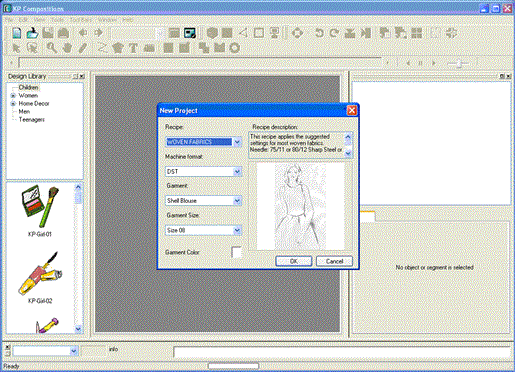
Task: Select the hand pan tool
Action: tap(67, 48)
